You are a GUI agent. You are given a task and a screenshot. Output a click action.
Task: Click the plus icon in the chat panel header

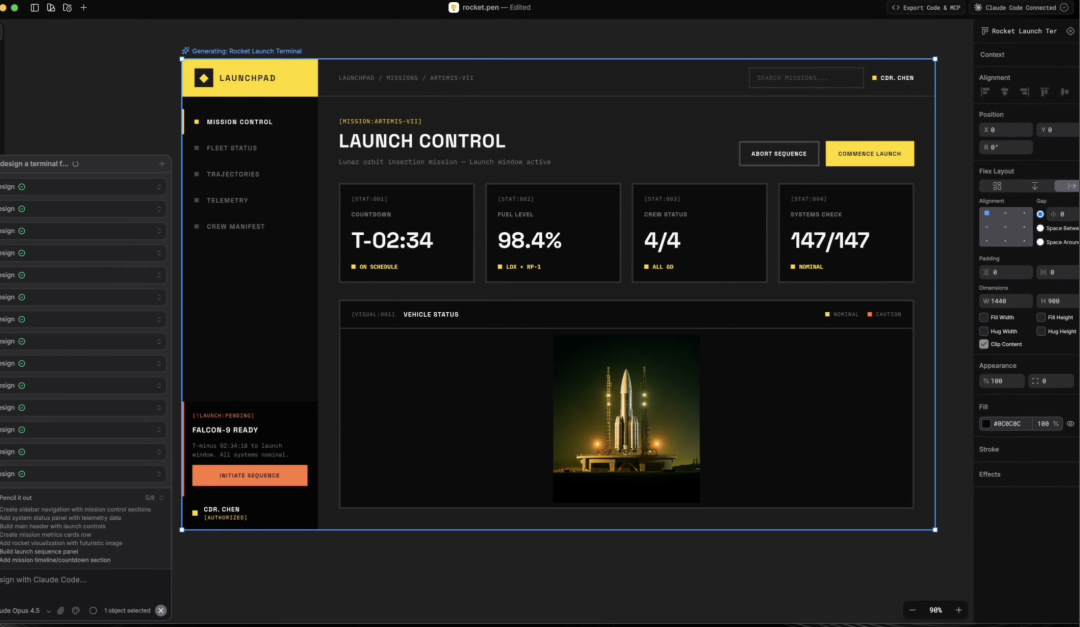(x=162, y=164)
